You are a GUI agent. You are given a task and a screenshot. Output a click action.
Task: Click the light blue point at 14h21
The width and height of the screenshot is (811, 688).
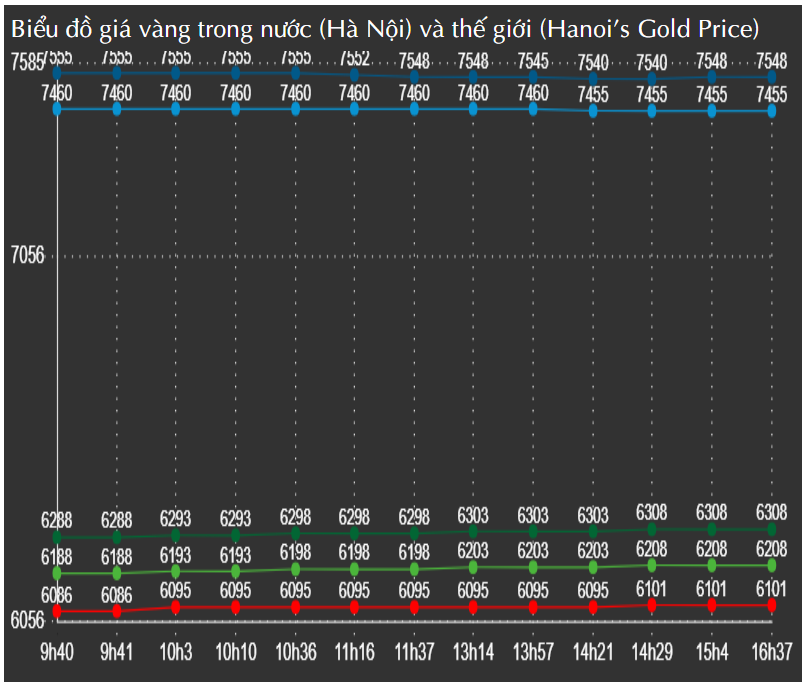(x=593, y=111)
